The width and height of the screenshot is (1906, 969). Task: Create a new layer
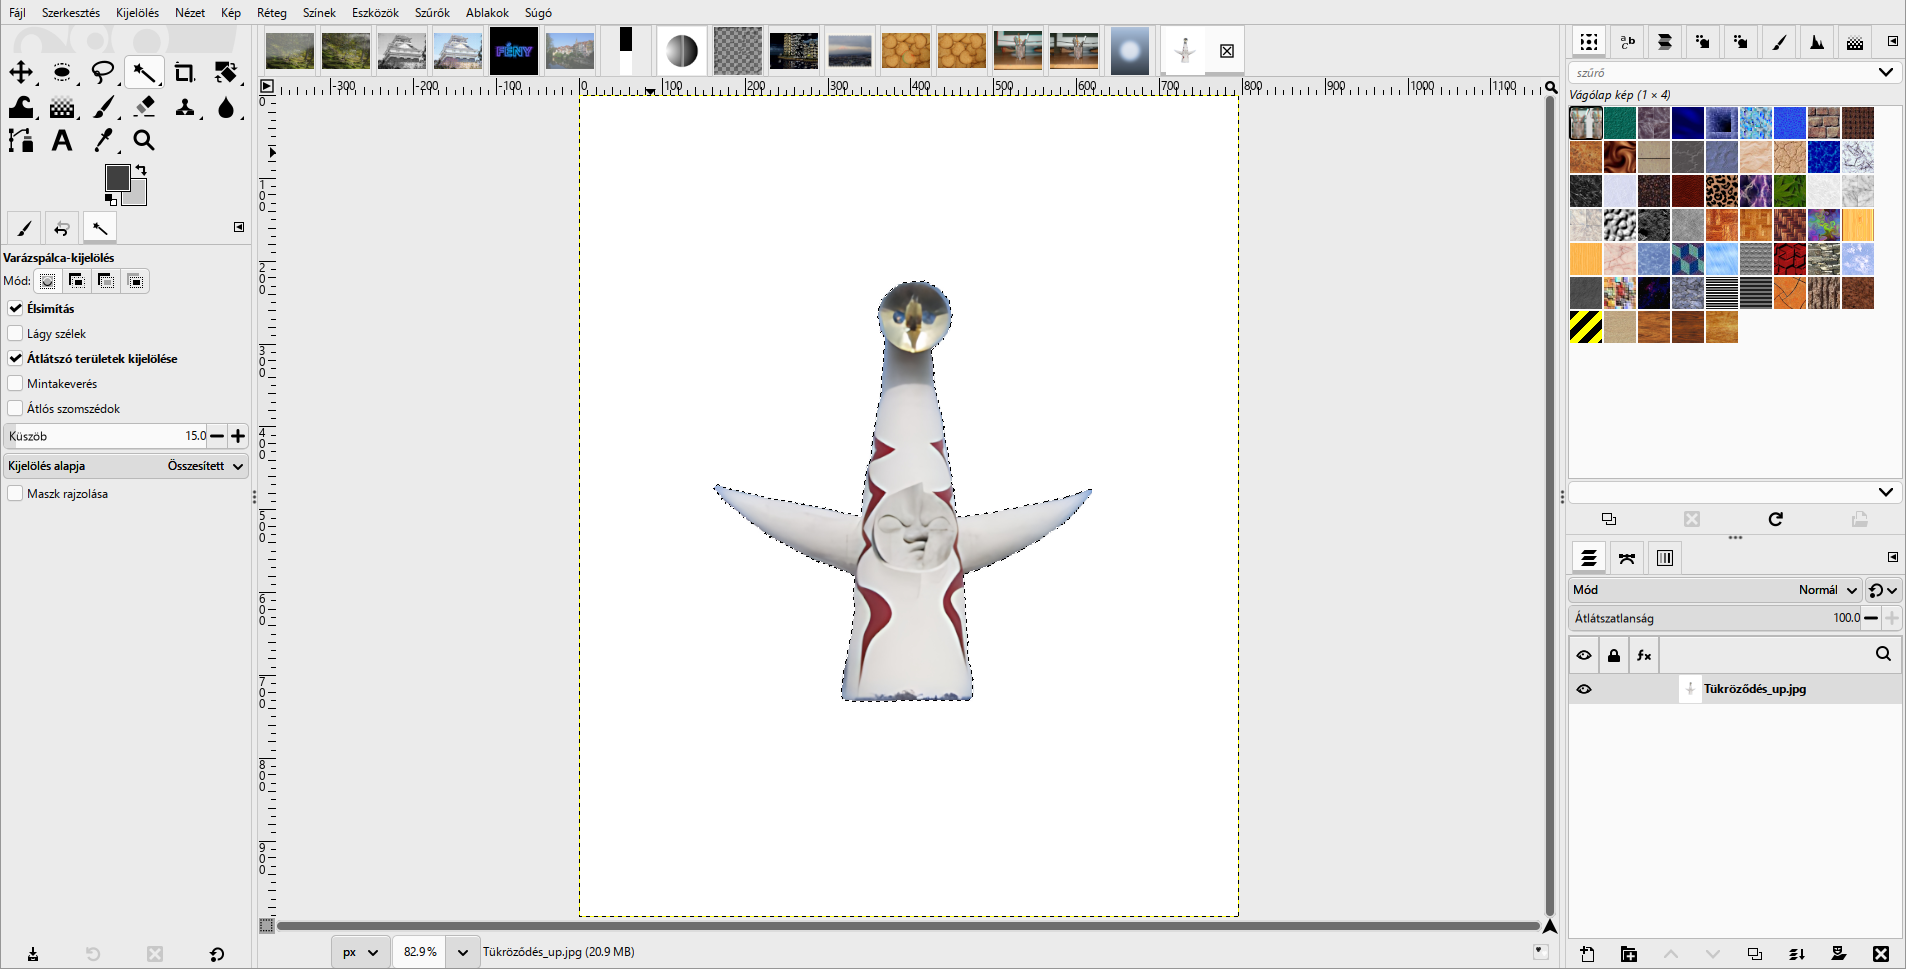click(x=1587, y=954)
